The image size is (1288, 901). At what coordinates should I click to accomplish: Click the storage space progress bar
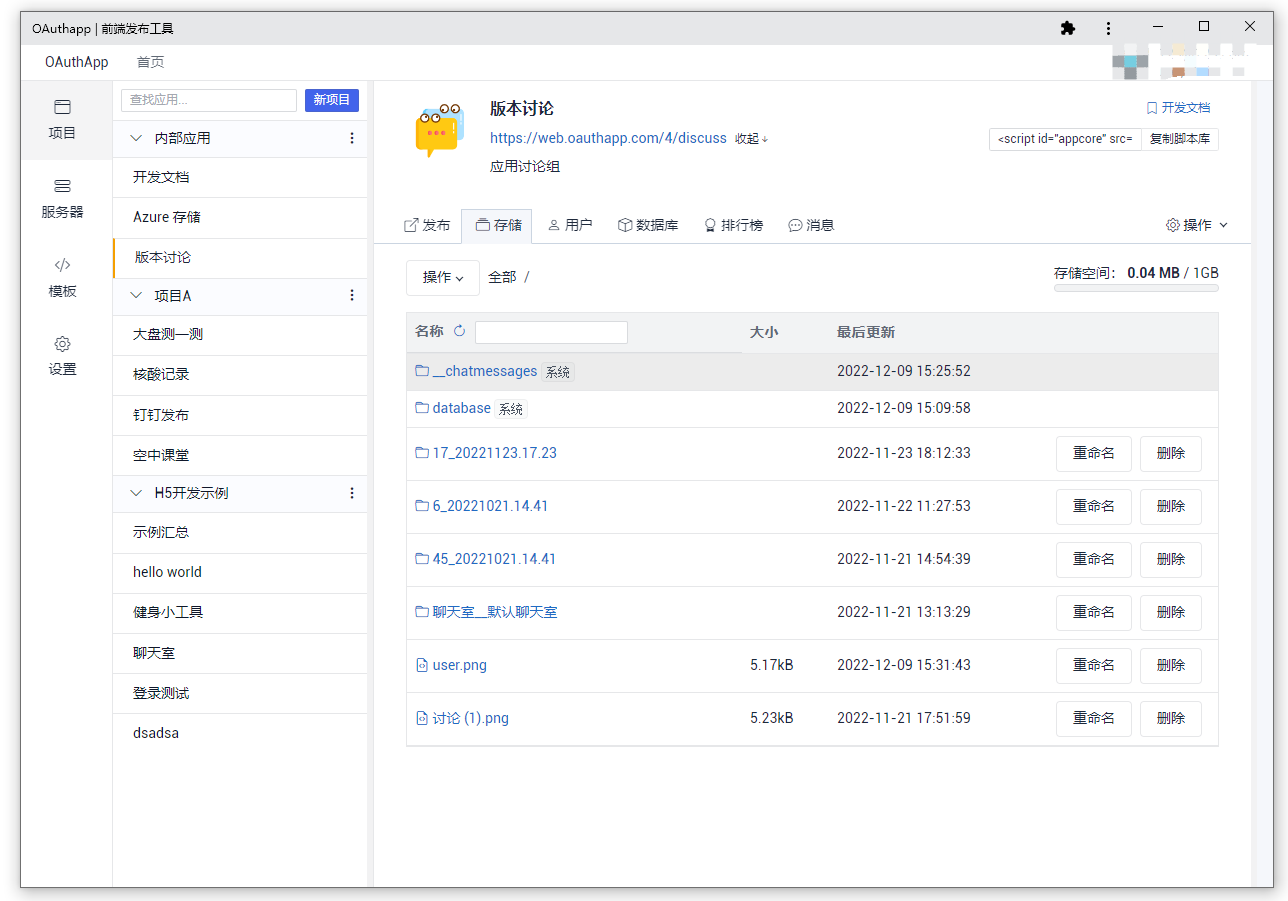pyautogui.click(x=1135, y=287)
